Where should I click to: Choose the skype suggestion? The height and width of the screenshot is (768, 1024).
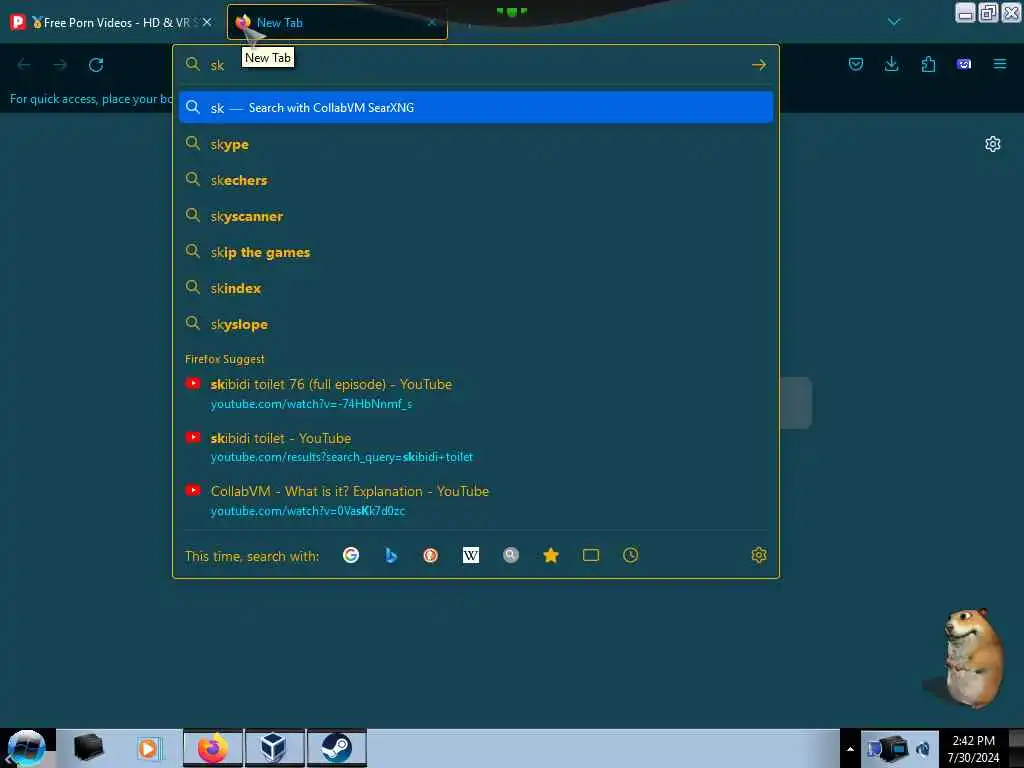tap(475, 144)
